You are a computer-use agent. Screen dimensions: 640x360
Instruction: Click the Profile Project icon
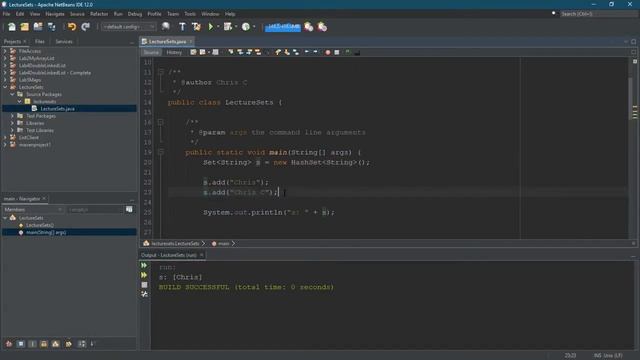pyautogui.click(x=246, y=27)
